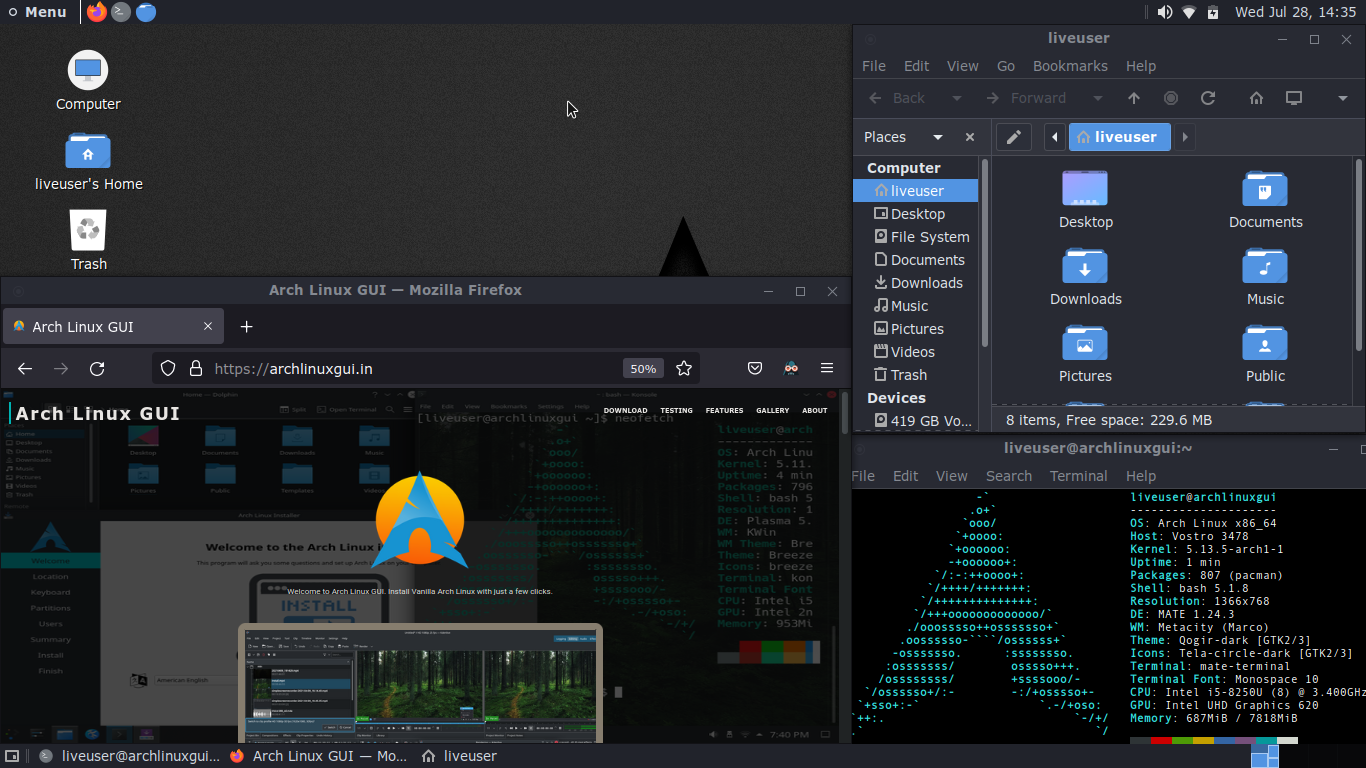This screenshot has width=1366, height=768.
Task: Open the Menu button in the top panel
Action: click(x=37, y=12)
